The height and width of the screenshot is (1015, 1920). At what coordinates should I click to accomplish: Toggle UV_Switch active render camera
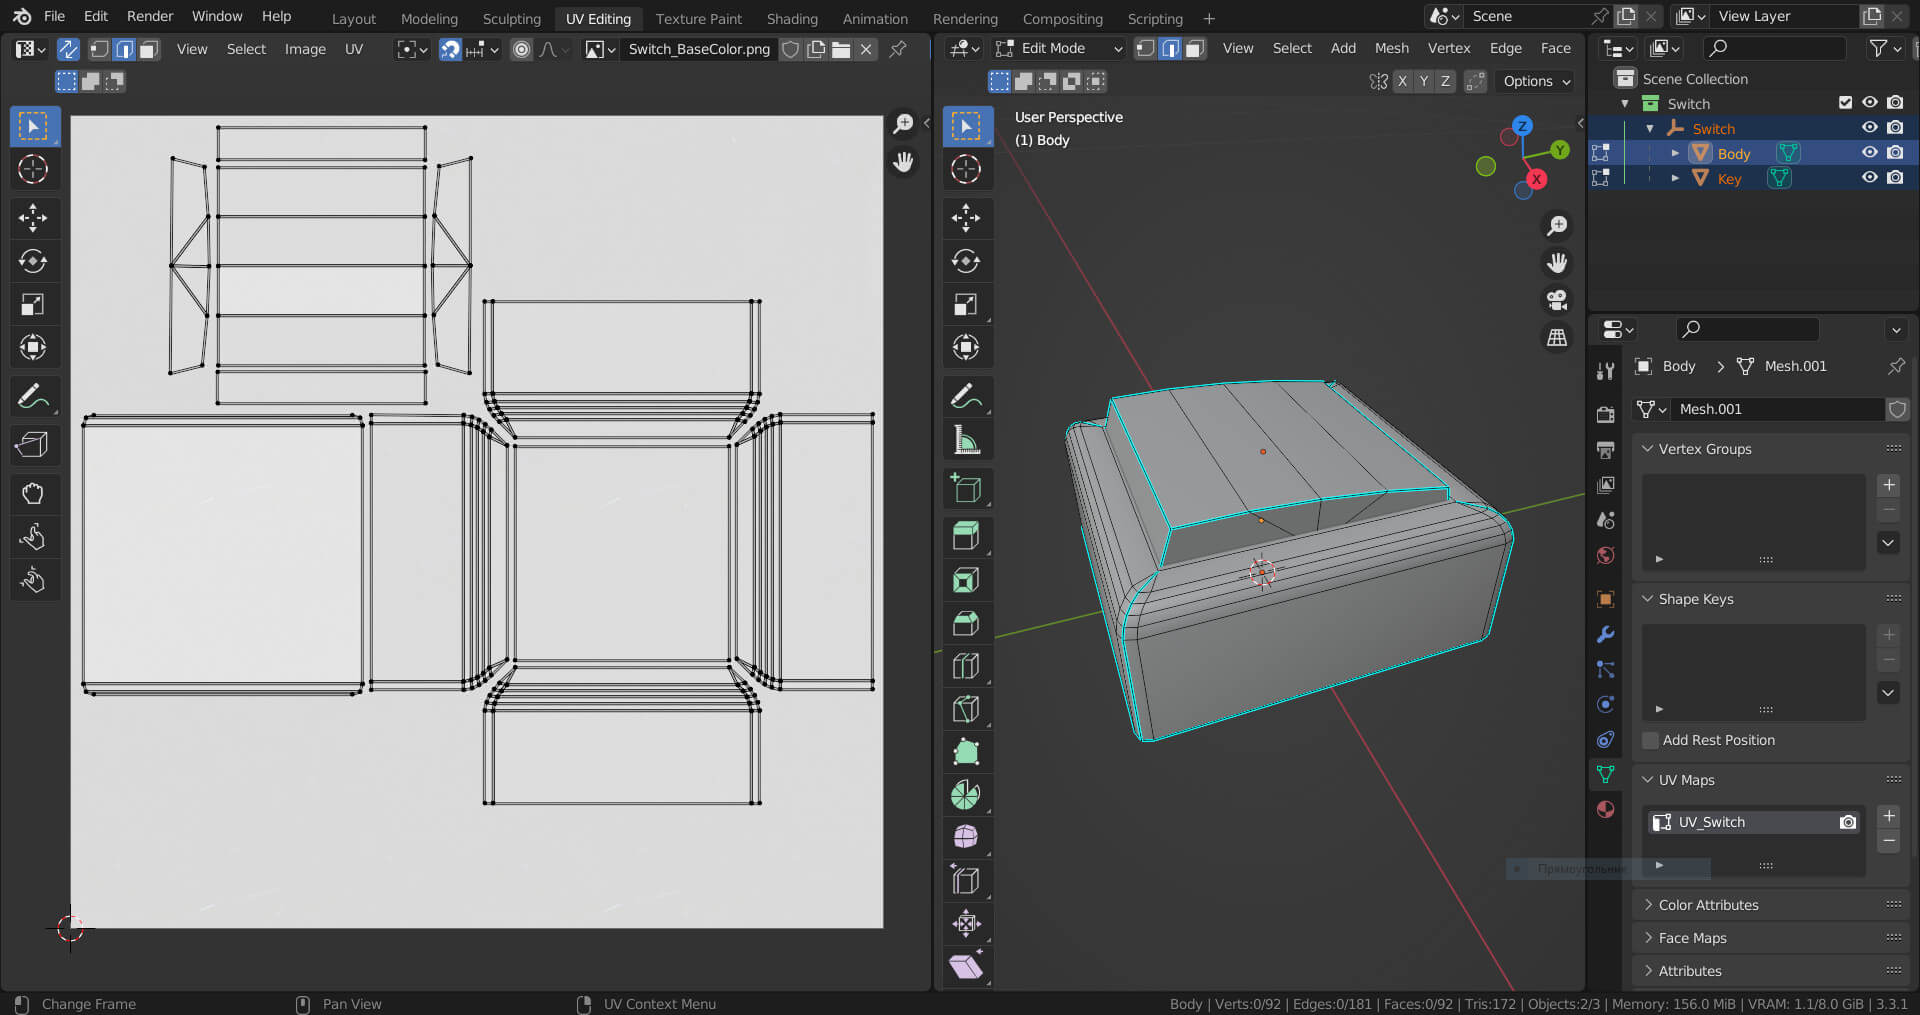click(x=1848, y=822)
